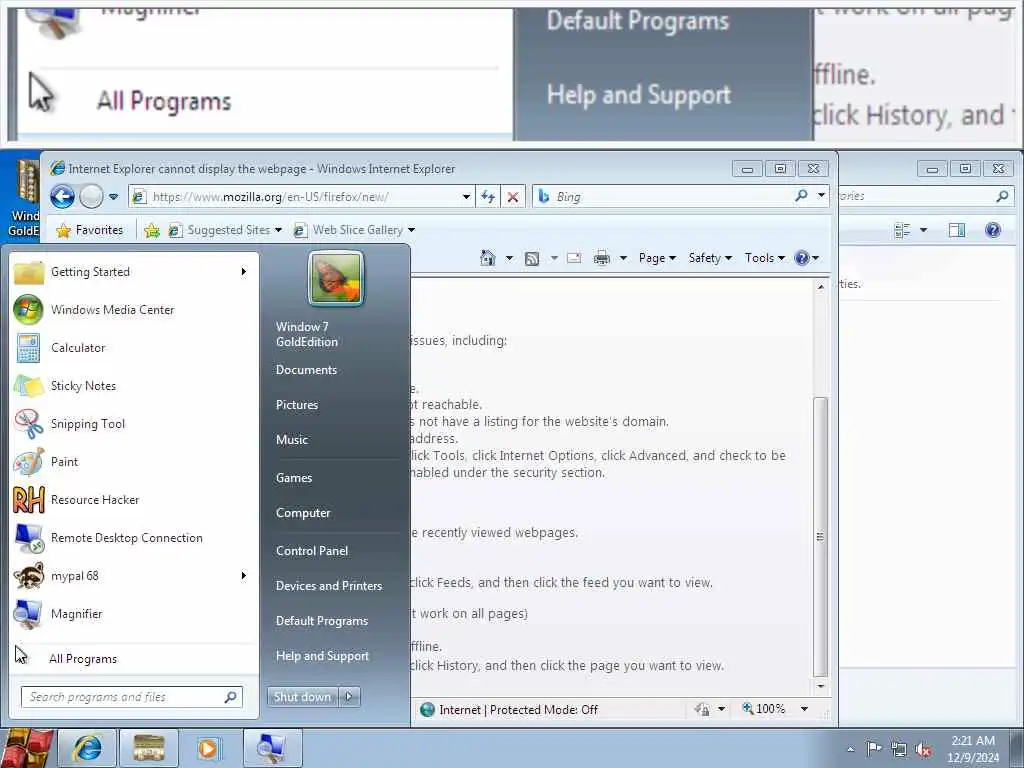This screenshot has height=768, width=1024.
Task: Open Devices and Printers
Action: [328, 586]
